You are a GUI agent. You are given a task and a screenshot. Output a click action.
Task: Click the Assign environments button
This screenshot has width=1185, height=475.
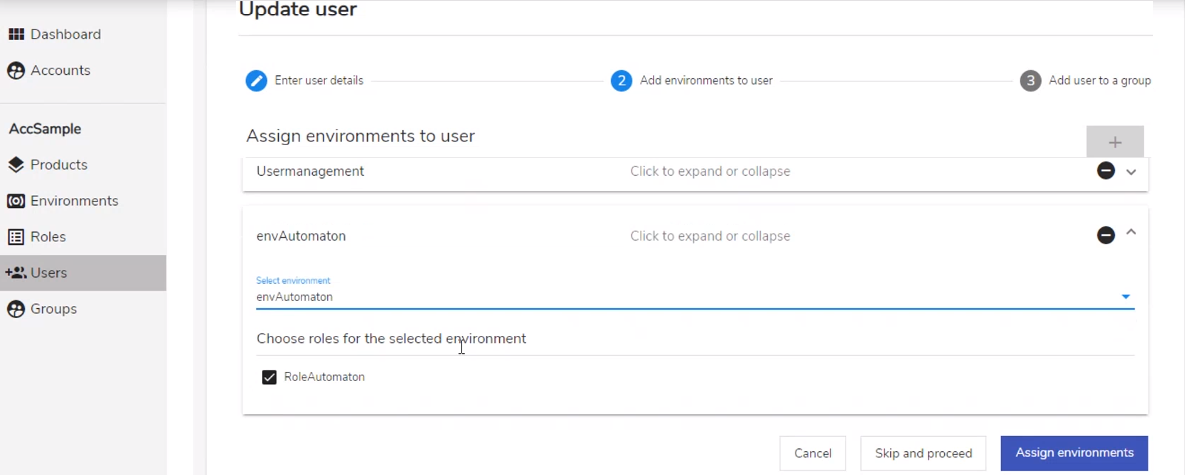pos(1074,453)
